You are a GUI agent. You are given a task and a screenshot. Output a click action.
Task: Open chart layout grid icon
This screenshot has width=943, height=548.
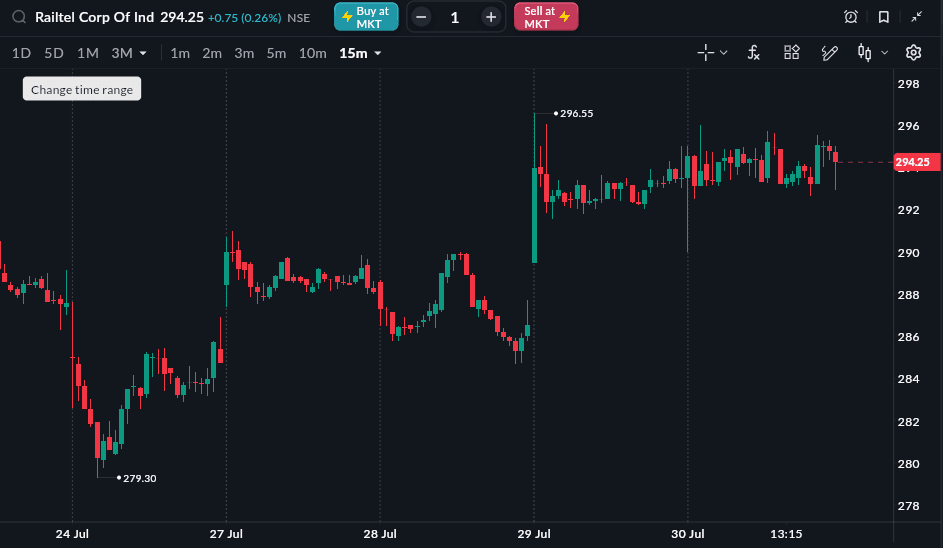pos(791,52)
